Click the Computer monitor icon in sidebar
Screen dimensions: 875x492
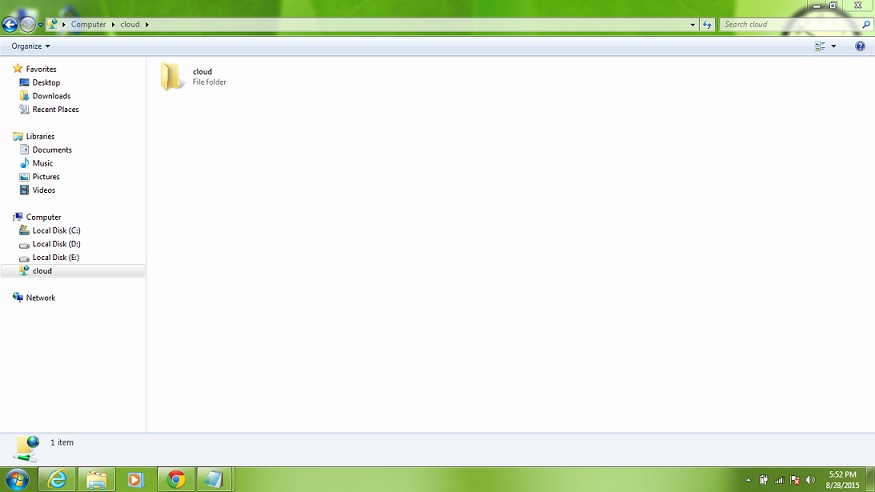click(18, 216)
